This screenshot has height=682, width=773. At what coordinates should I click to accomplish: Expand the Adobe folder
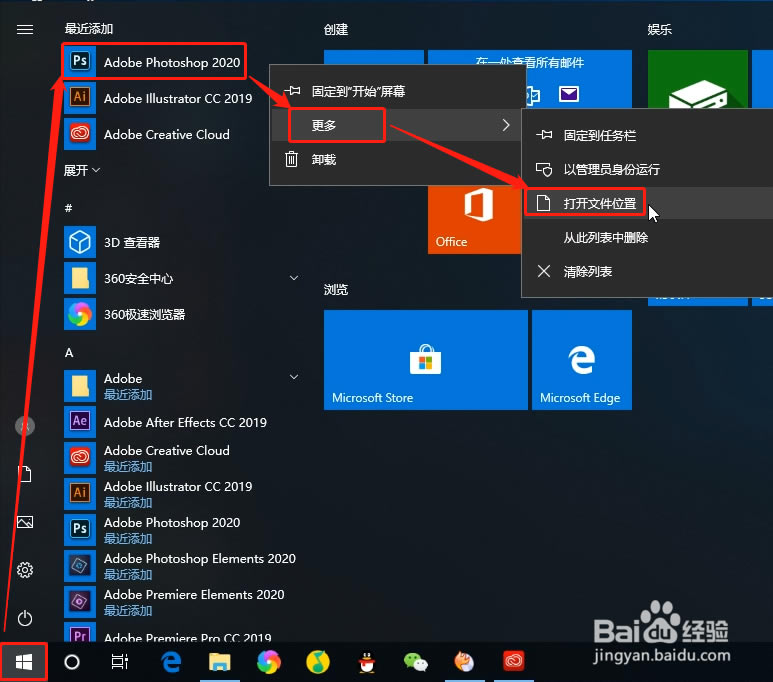coord(180,386)
